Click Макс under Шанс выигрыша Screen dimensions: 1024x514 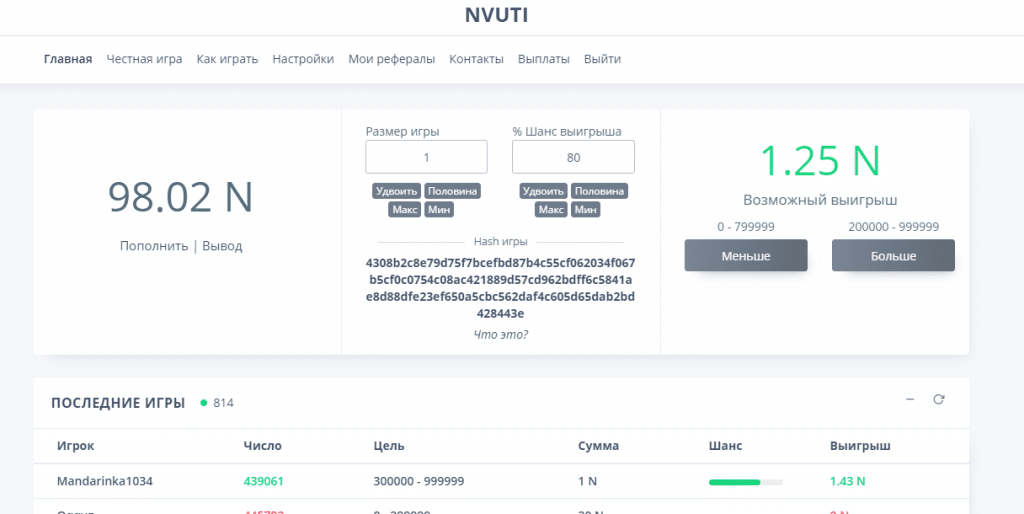(x=552, y=210)
